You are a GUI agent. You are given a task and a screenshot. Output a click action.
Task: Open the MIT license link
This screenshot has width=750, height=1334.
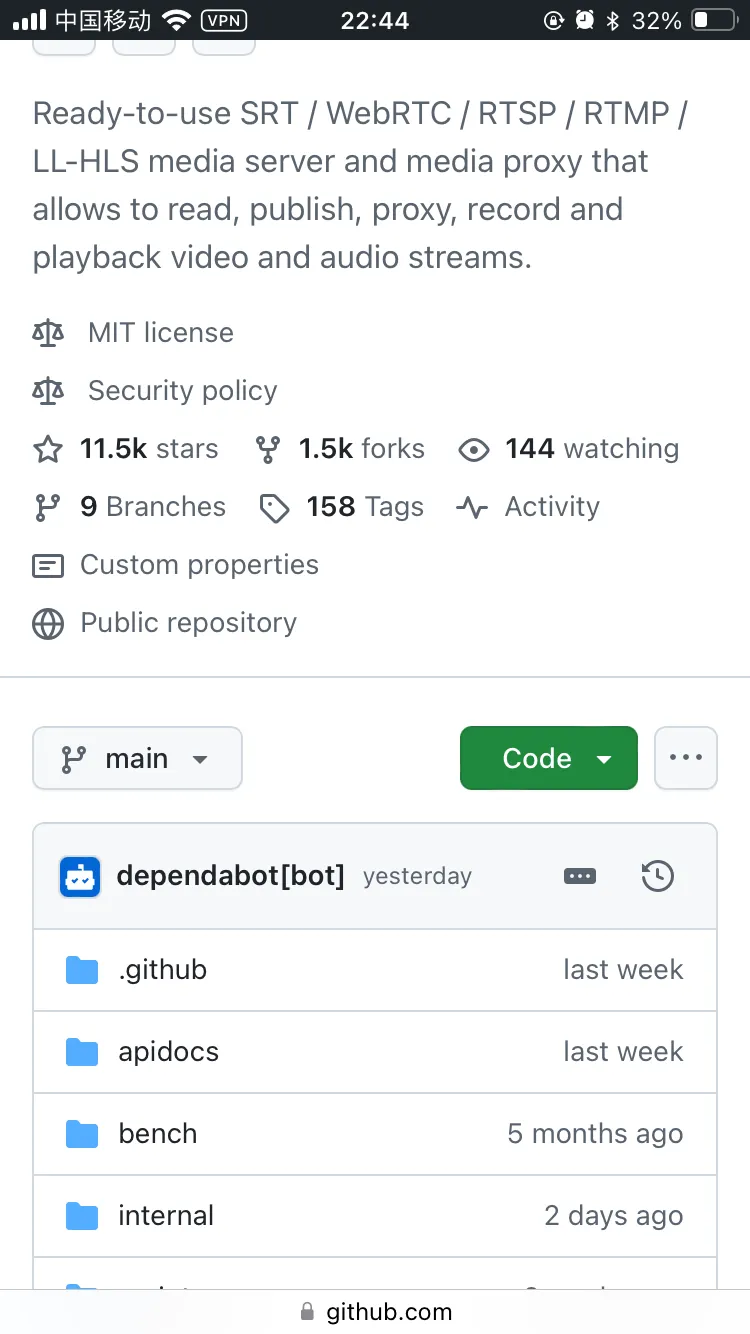tap(160, 333)
